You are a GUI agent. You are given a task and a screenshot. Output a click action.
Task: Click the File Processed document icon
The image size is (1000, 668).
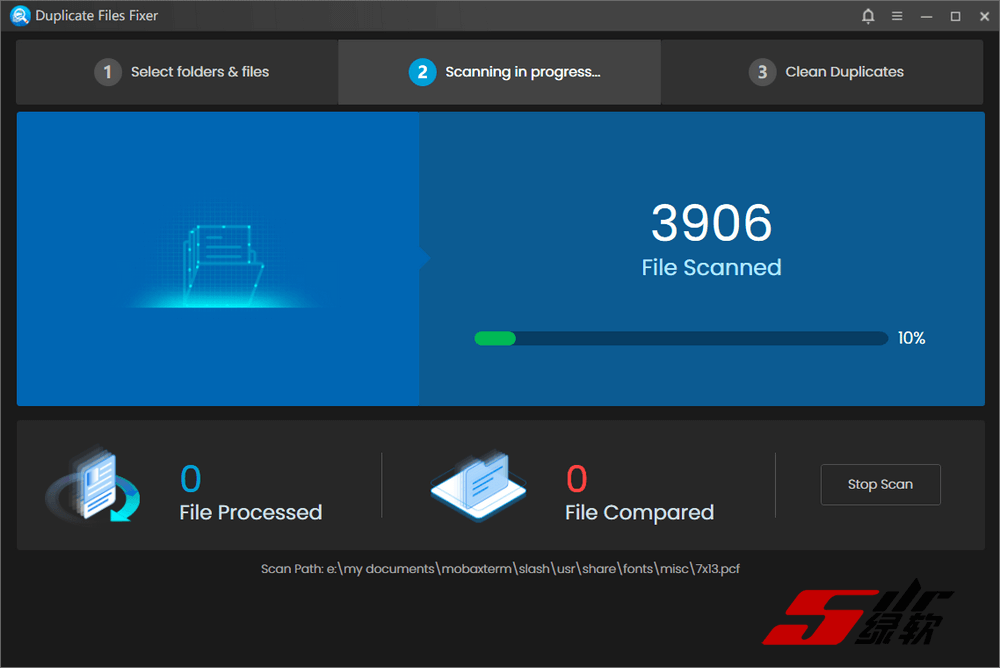[93, 485]
